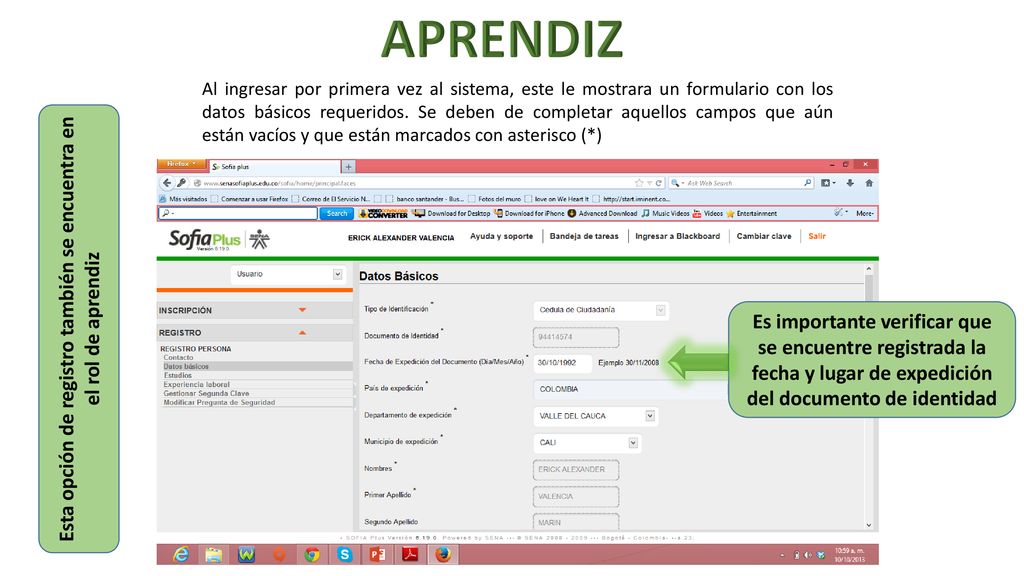Open the bookmarks menu icon
This screenshot has width=1024, height=576.
pyautogui.click(x=827, y=184)
